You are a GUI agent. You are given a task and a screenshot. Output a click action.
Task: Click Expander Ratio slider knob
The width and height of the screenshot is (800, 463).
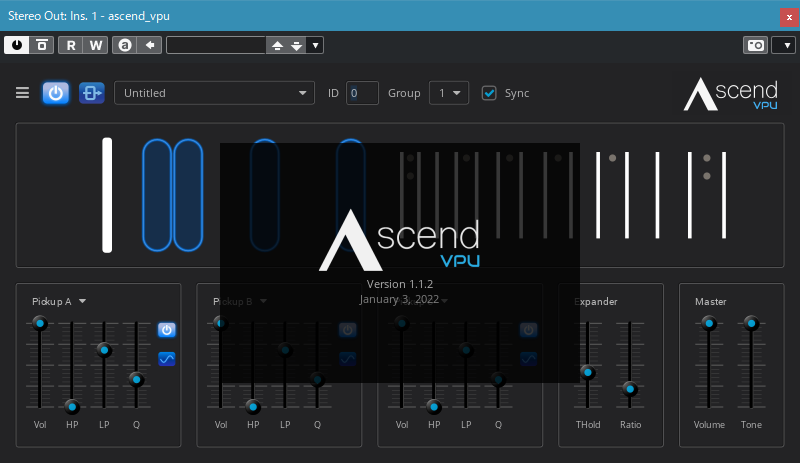(630, 389)
